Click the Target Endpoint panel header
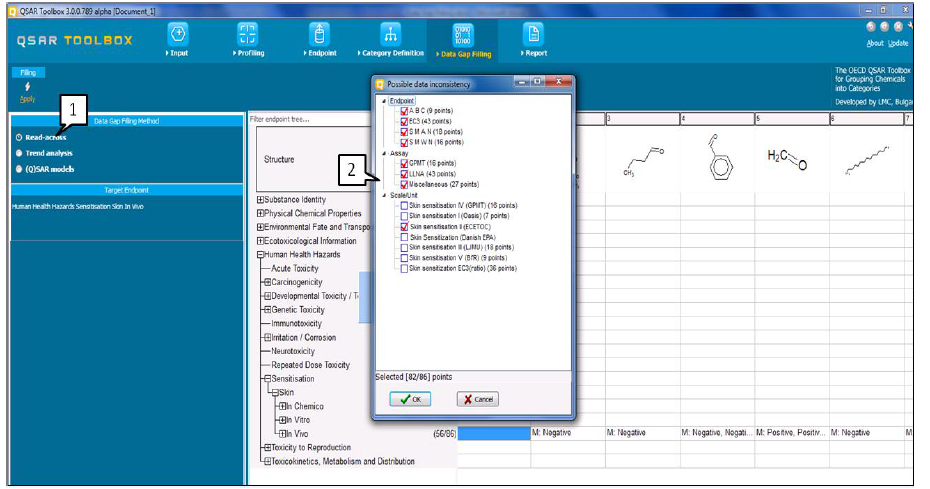Viewport: 930px width, 489px height. point(127,190)
